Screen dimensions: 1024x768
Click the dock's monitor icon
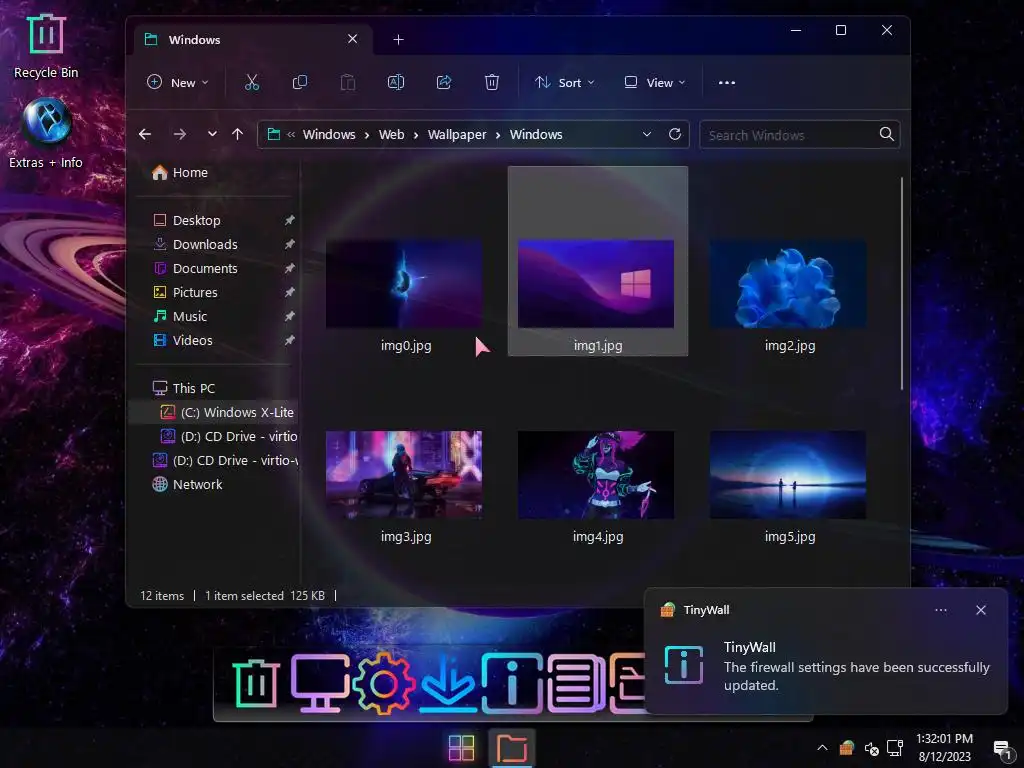click(319, 683)
